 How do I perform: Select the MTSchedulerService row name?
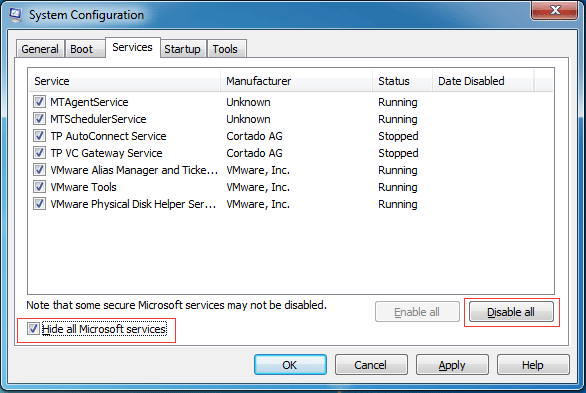(98, 119)
